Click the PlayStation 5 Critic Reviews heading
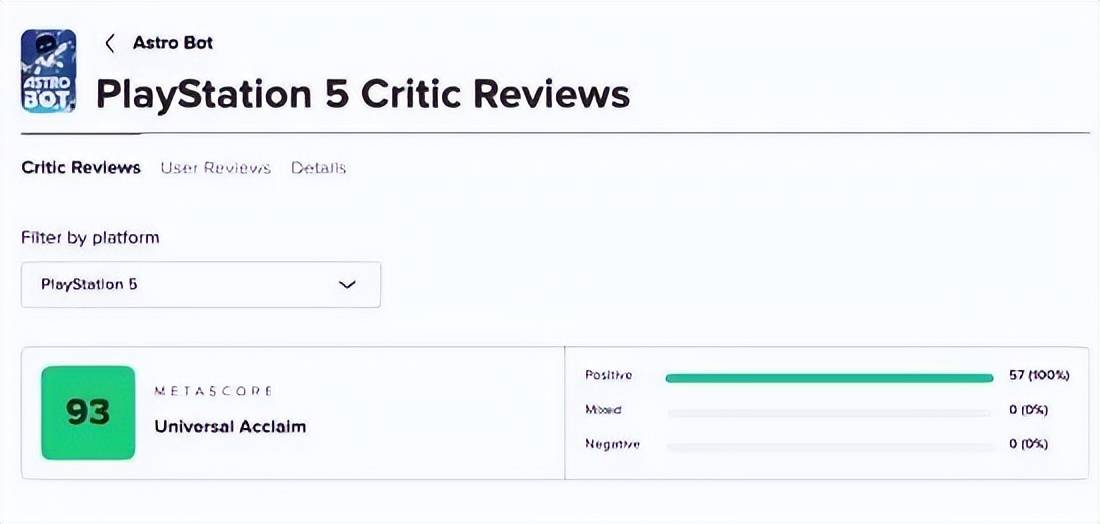1100x524 pixels. point(363,95)
